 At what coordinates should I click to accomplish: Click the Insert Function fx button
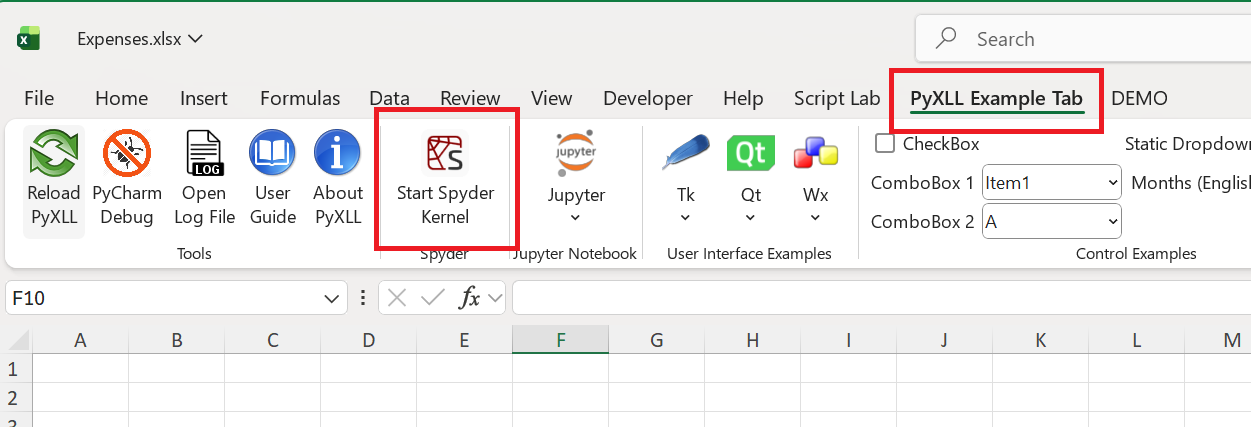pos(470,298)
